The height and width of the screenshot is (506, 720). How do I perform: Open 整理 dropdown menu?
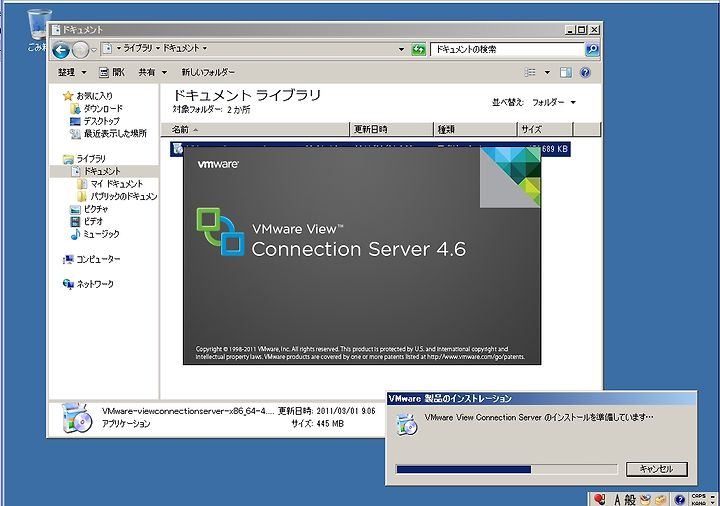[72, 72]
